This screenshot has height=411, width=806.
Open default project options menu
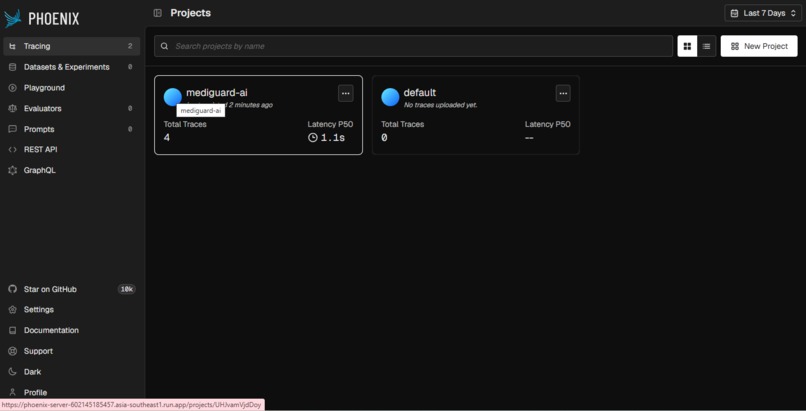click(x=563, y=94)
